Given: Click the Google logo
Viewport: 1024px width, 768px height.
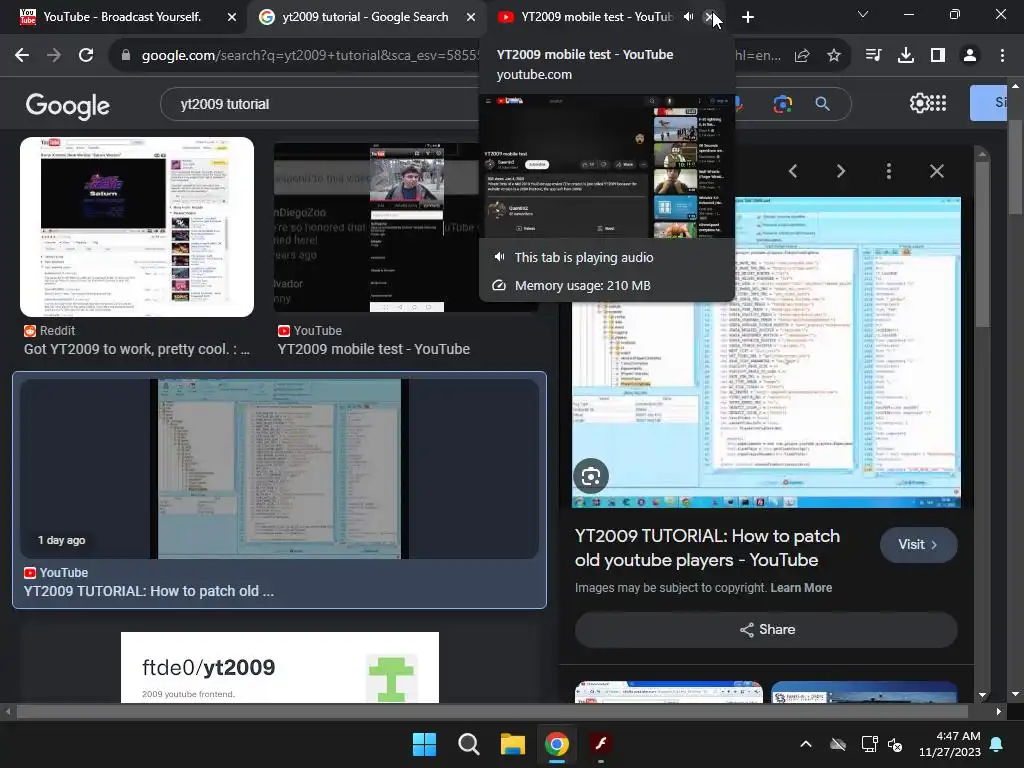Looking at the screenshot, I should click(67, 105).
